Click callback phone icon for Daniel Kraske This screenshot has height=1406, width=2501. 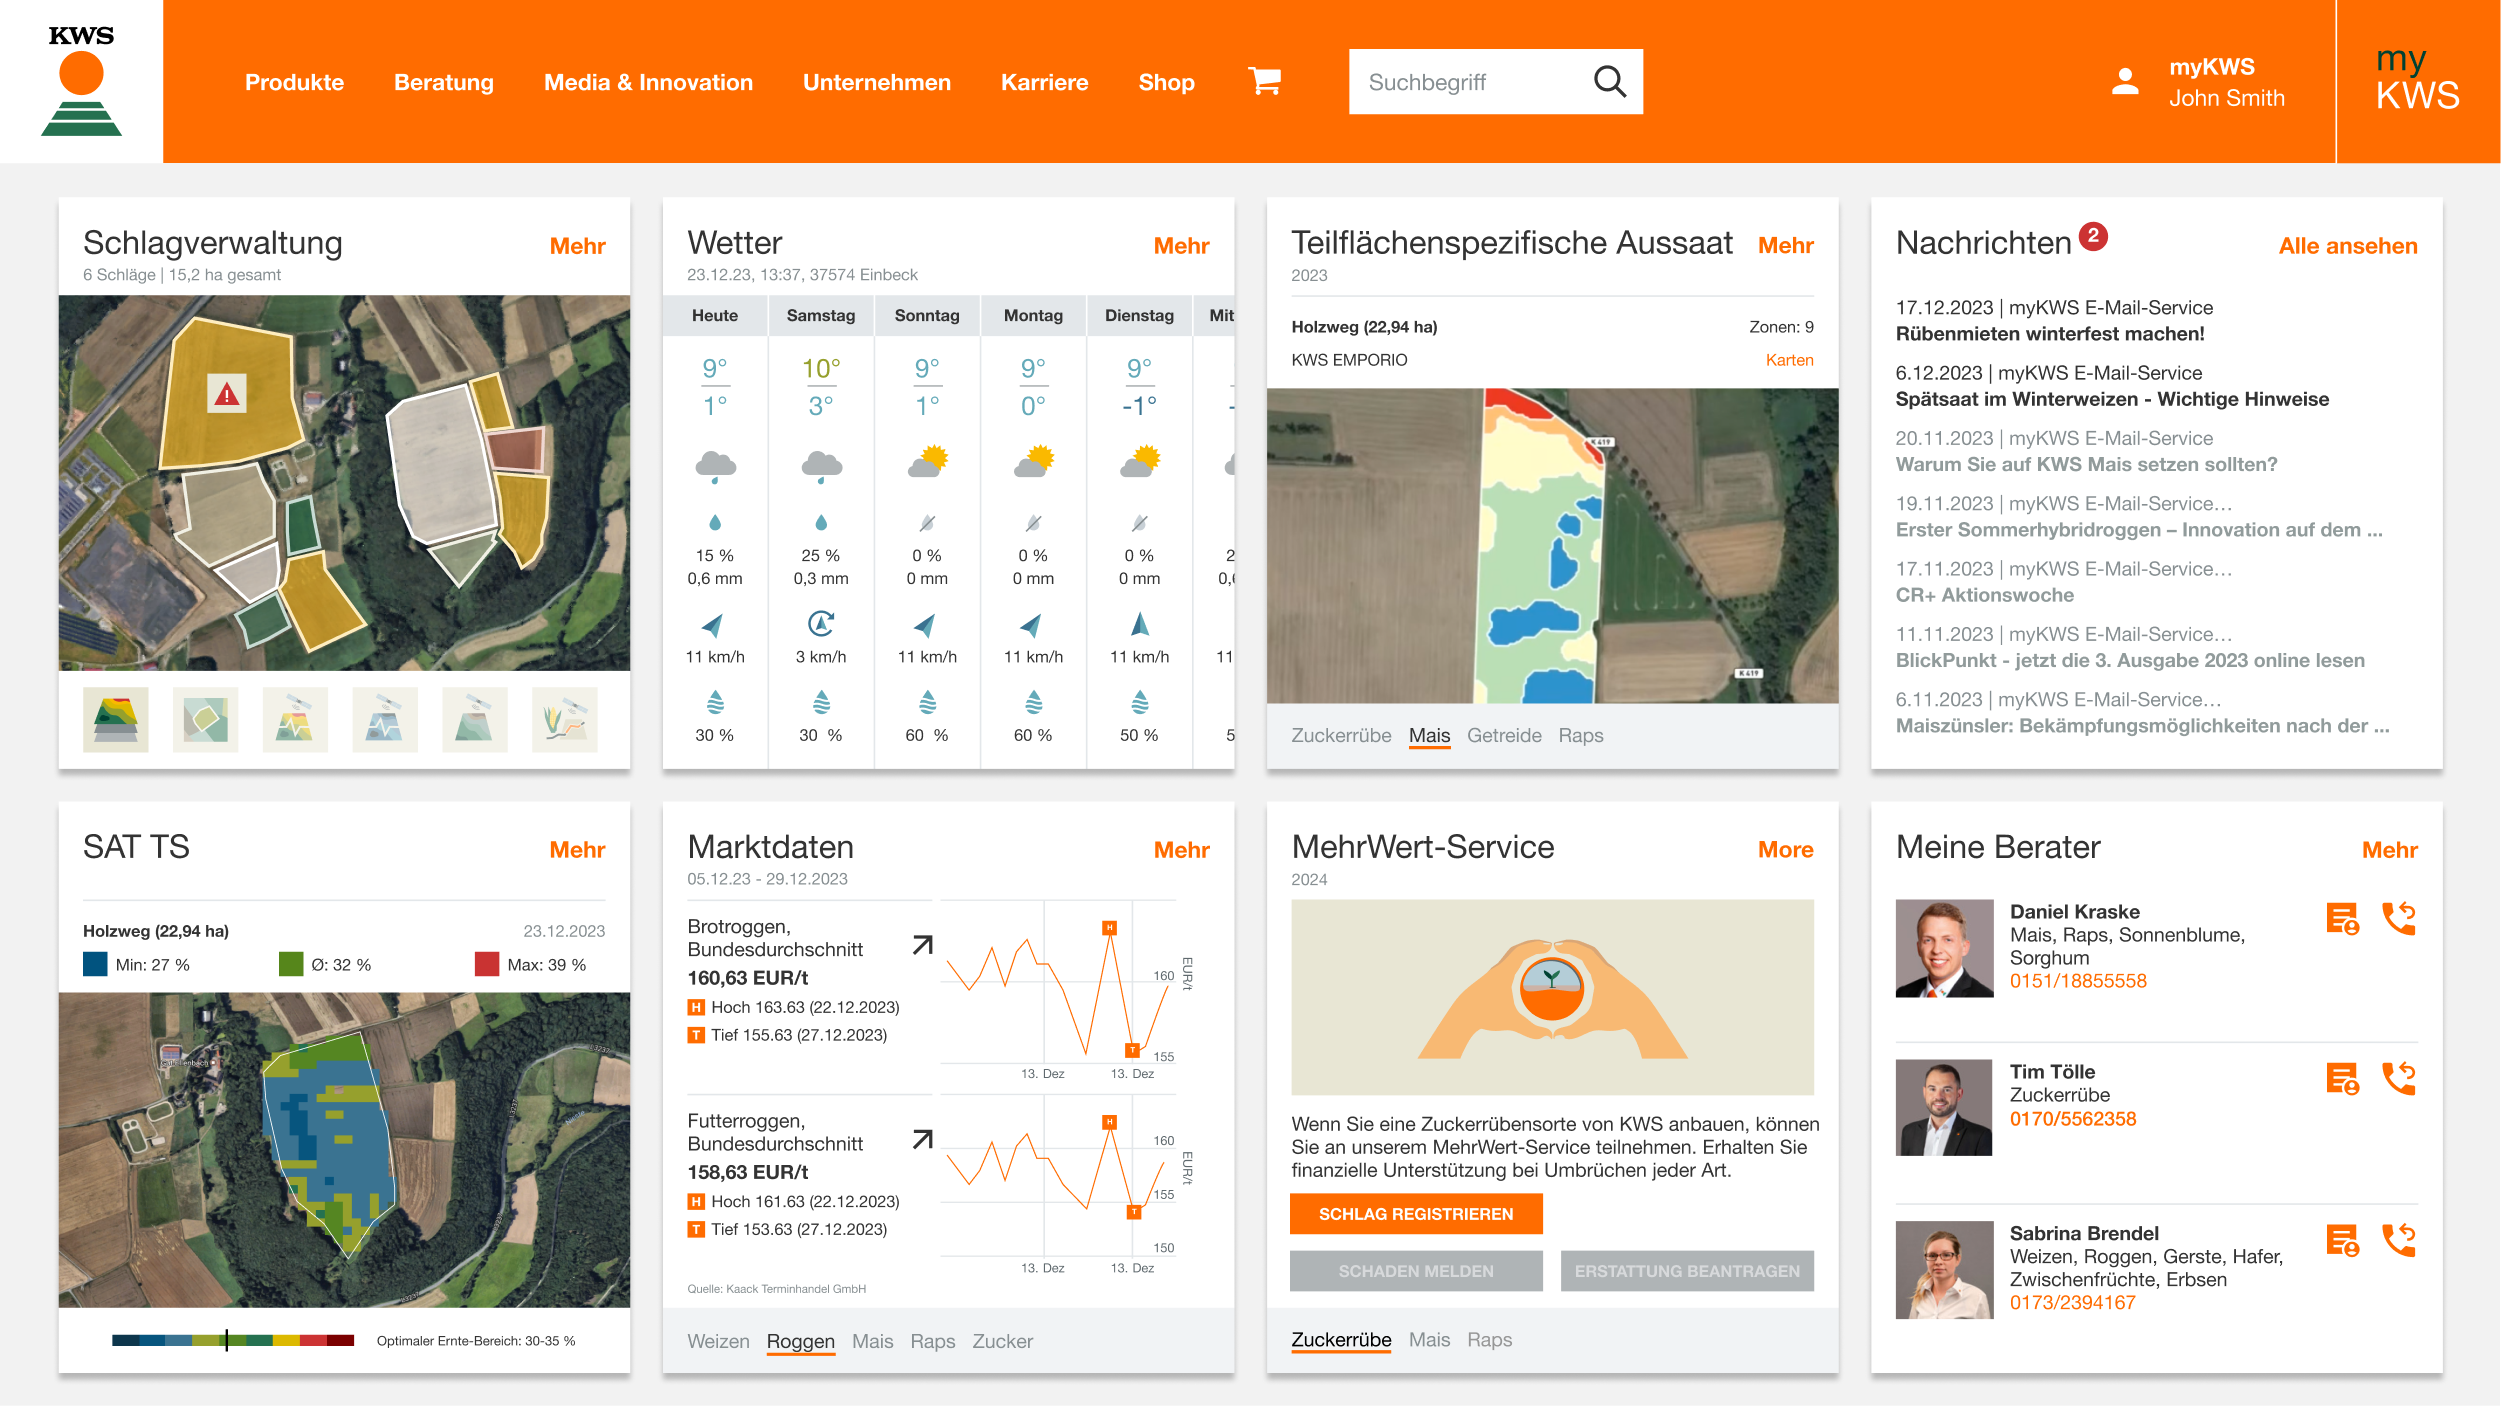pyautogui.click(x=2399, y=918)
